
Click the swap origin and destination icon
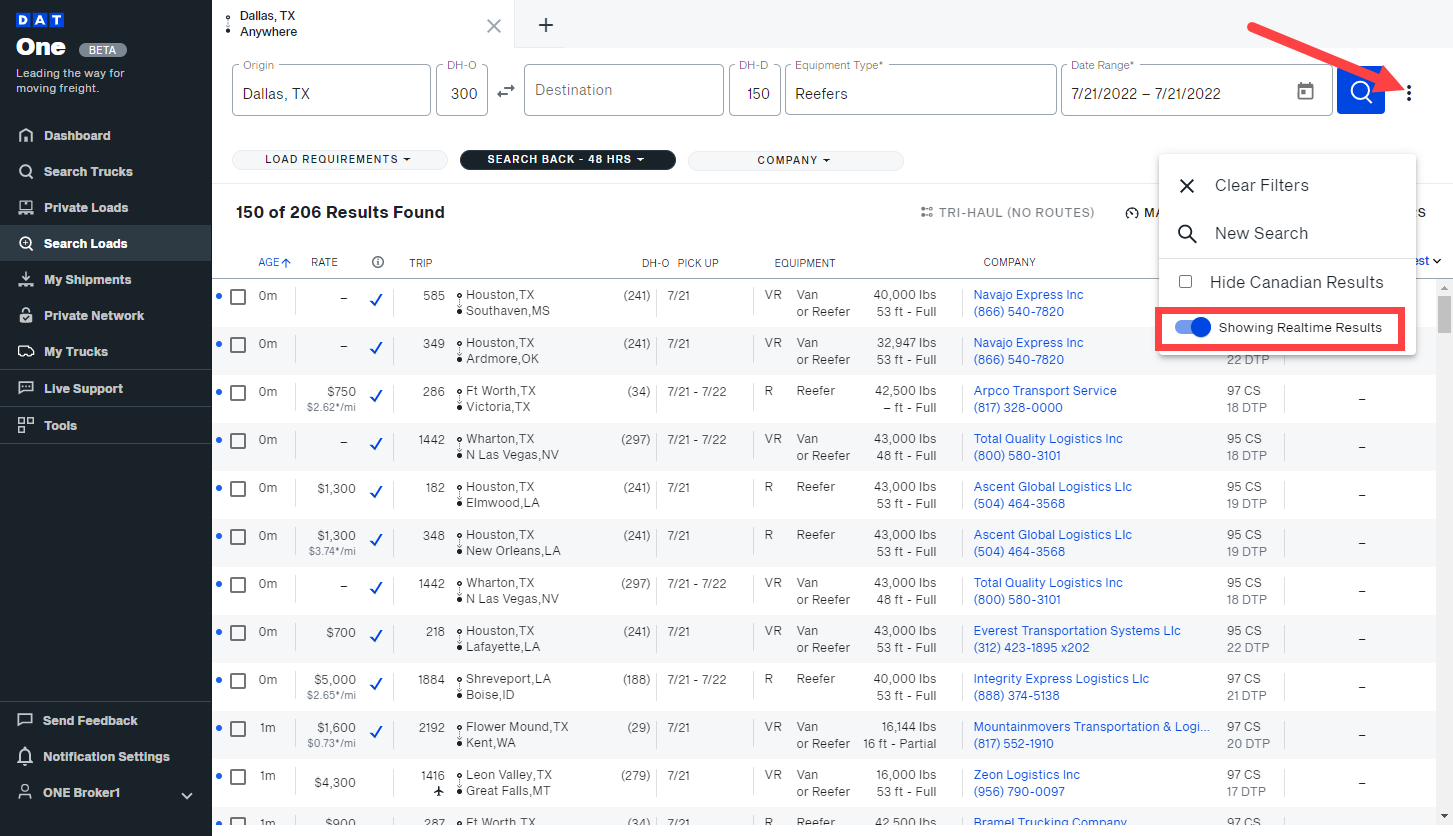click(x=505, y=90)
